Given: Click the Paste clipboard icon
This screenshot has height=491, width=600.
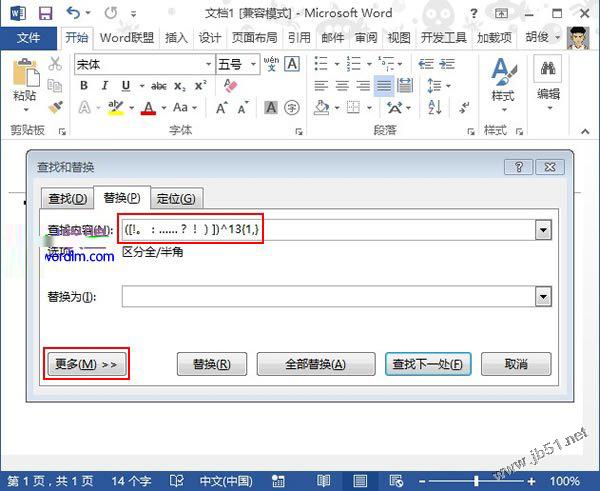Looking at the screenshot, I should pos(26,72).
